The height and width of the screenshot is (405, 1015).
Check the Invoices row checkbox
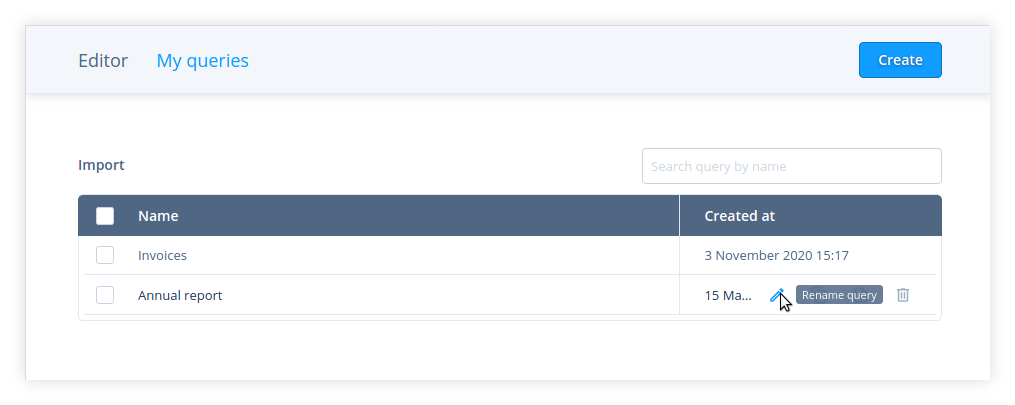coord(105,255)
